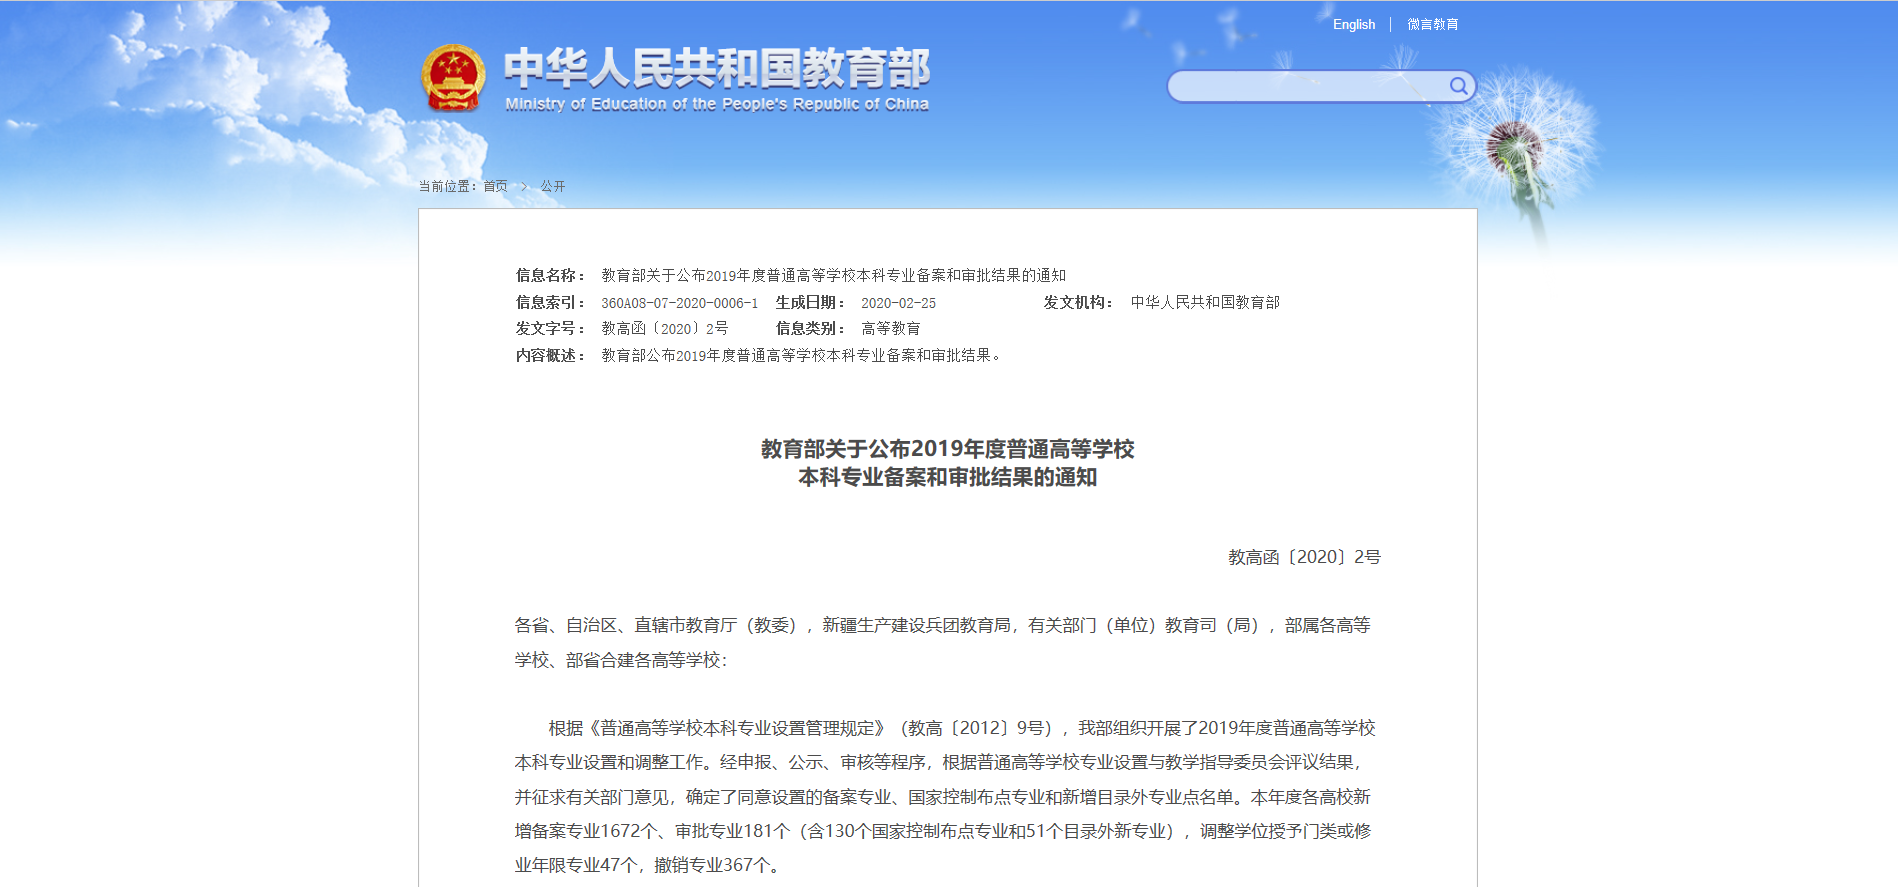Click the national emblem logo
Screen dimensions: 1898x887
pos(453,78)
